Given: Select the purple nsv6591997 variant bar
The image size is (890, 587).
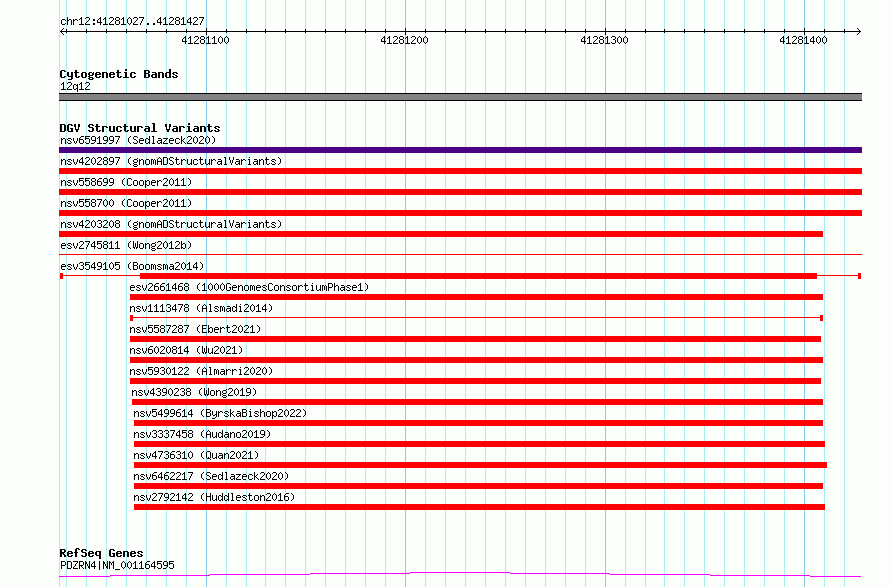Looking at the screenshot, I should coord(460,150).
